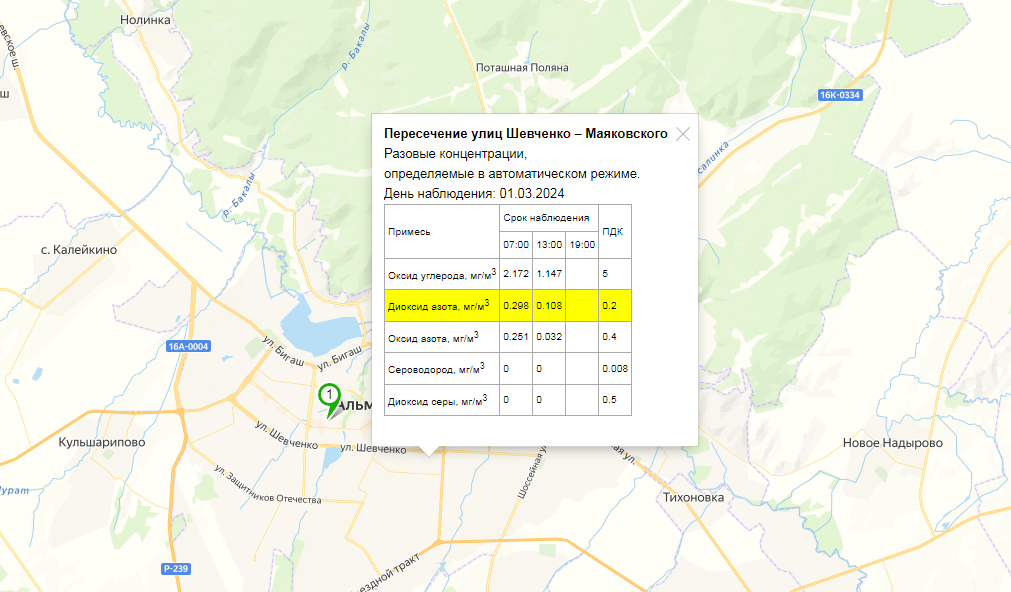Select the Оксид углерода row label
The width and height of the screenshot is (1011, 592).
(x=441, y=273)
